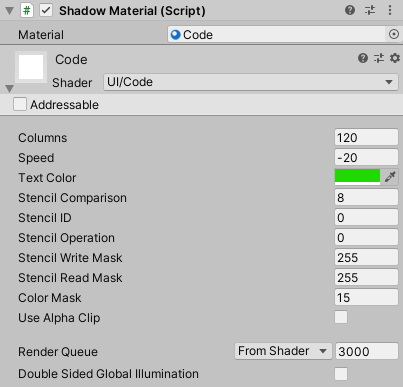Toggle Double Sided Global Illumination

coord(341,374)
